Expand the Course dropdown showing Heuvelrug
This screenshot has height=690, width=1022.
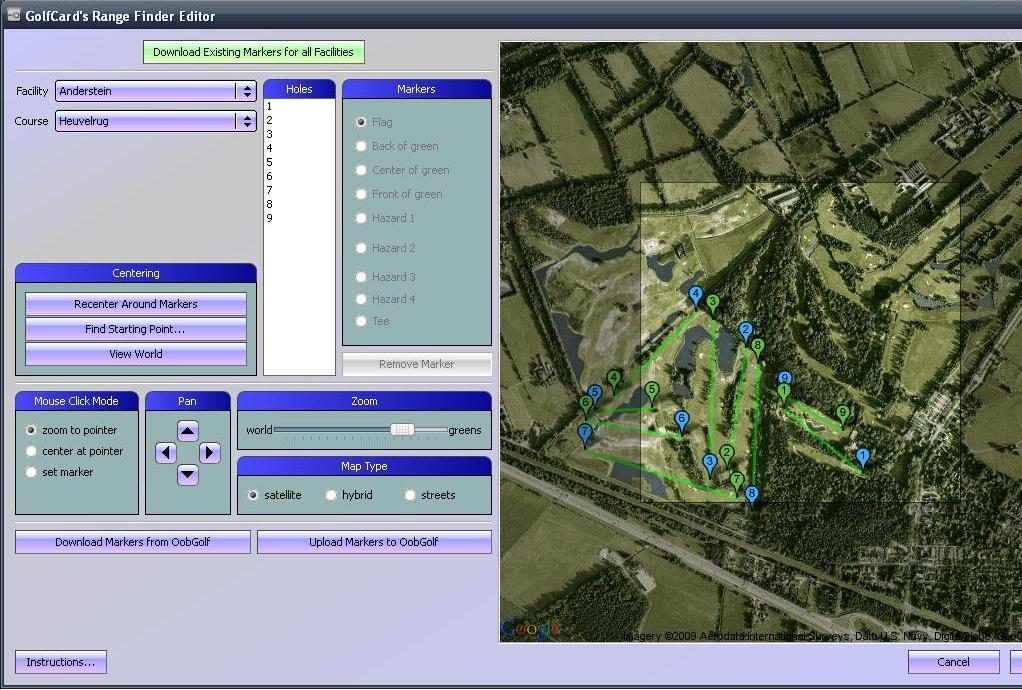click(156, 121)
